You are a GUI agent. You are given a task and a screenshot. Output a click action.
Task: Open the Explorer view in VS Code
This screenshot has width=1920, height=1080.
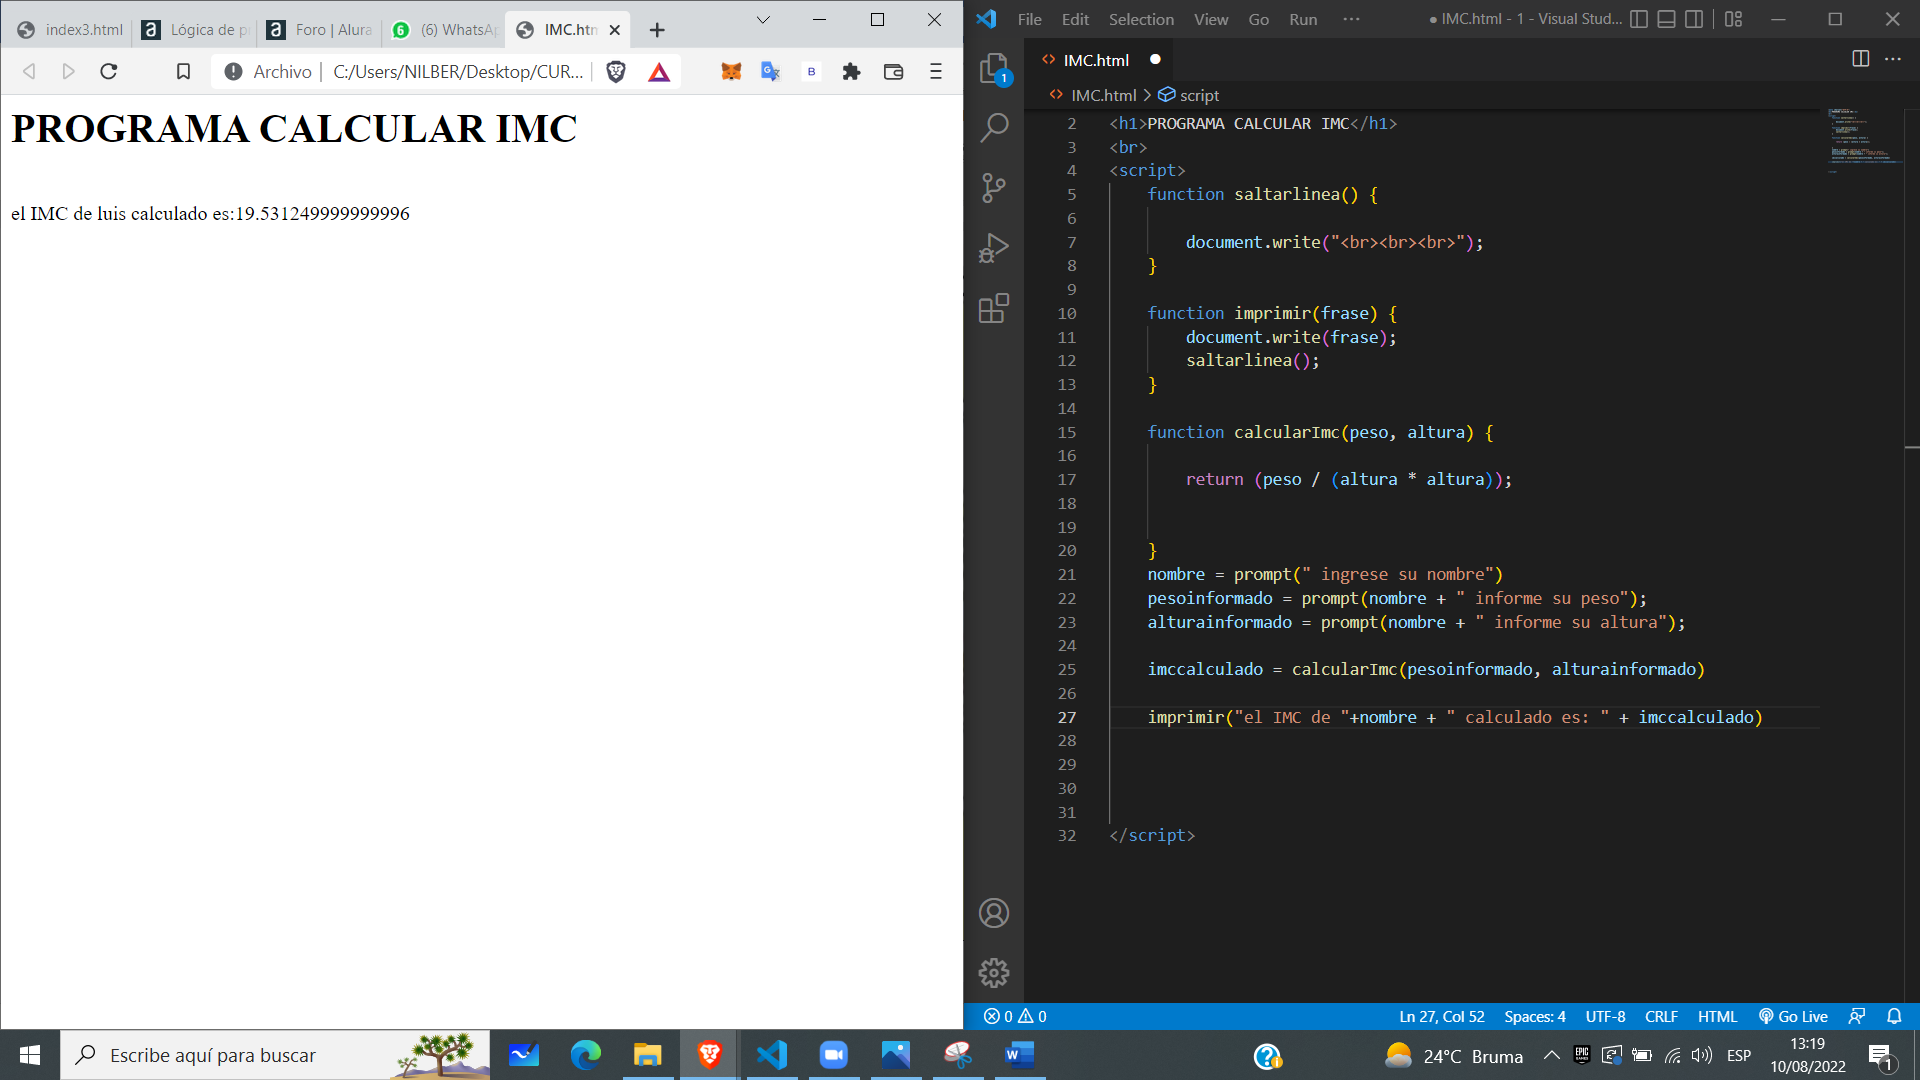coord(994,68)
